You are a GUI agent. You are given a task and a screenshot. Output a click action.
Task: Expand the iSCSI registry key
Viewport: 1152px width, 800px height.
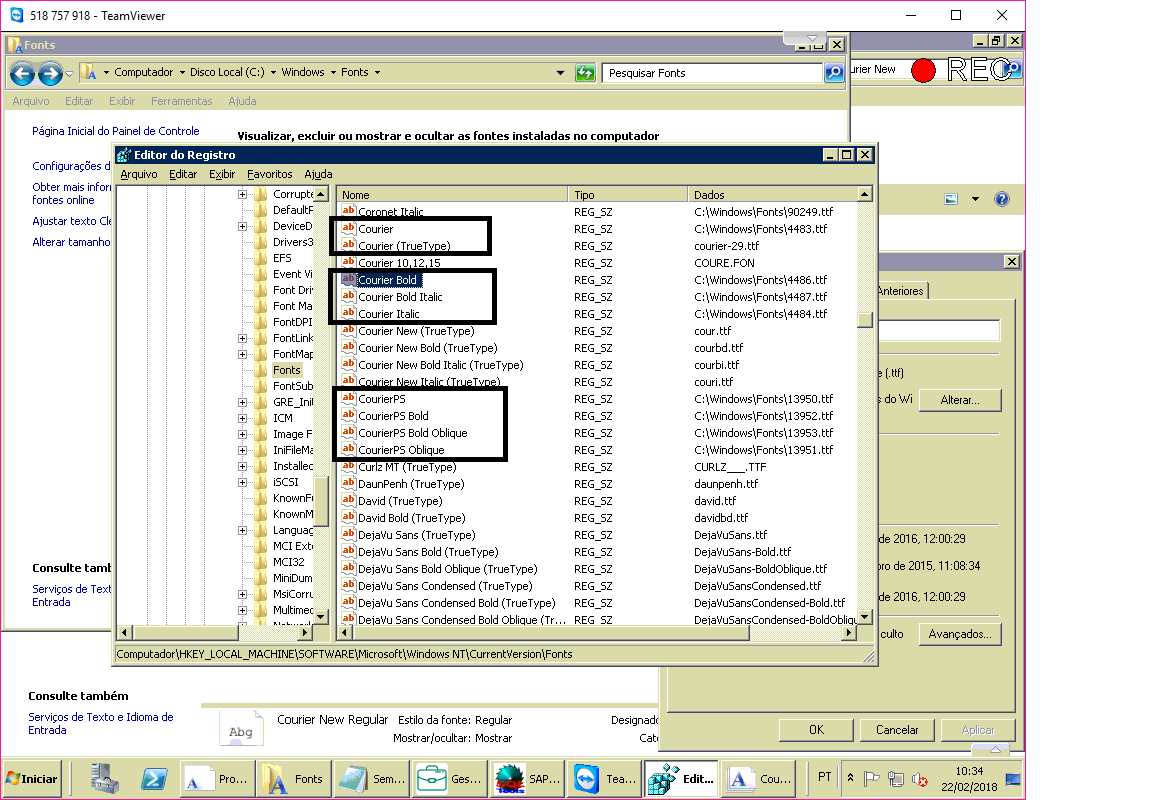pos(242,482)
